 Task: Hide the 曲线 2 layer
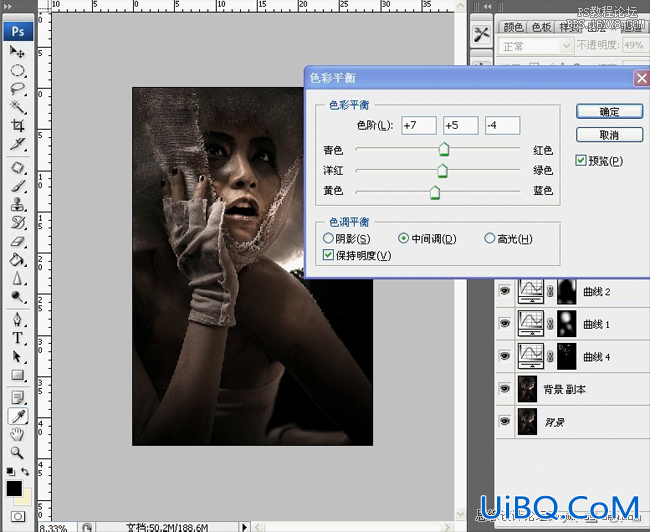pyautogui.click(x=504, y=291)
